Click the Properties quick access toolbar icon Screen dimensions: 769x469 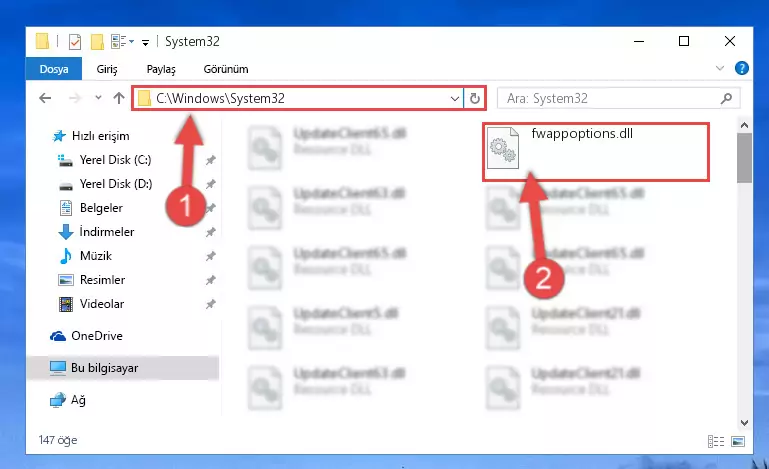[75, 42]
